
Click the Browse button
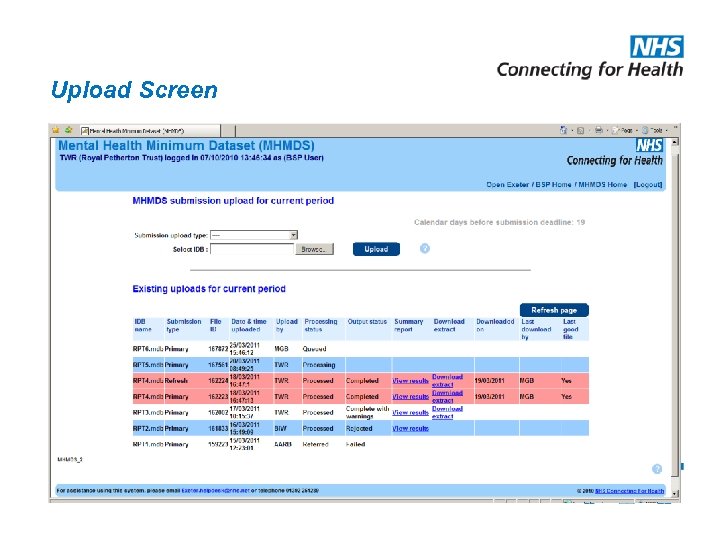(x=314, y=249)
